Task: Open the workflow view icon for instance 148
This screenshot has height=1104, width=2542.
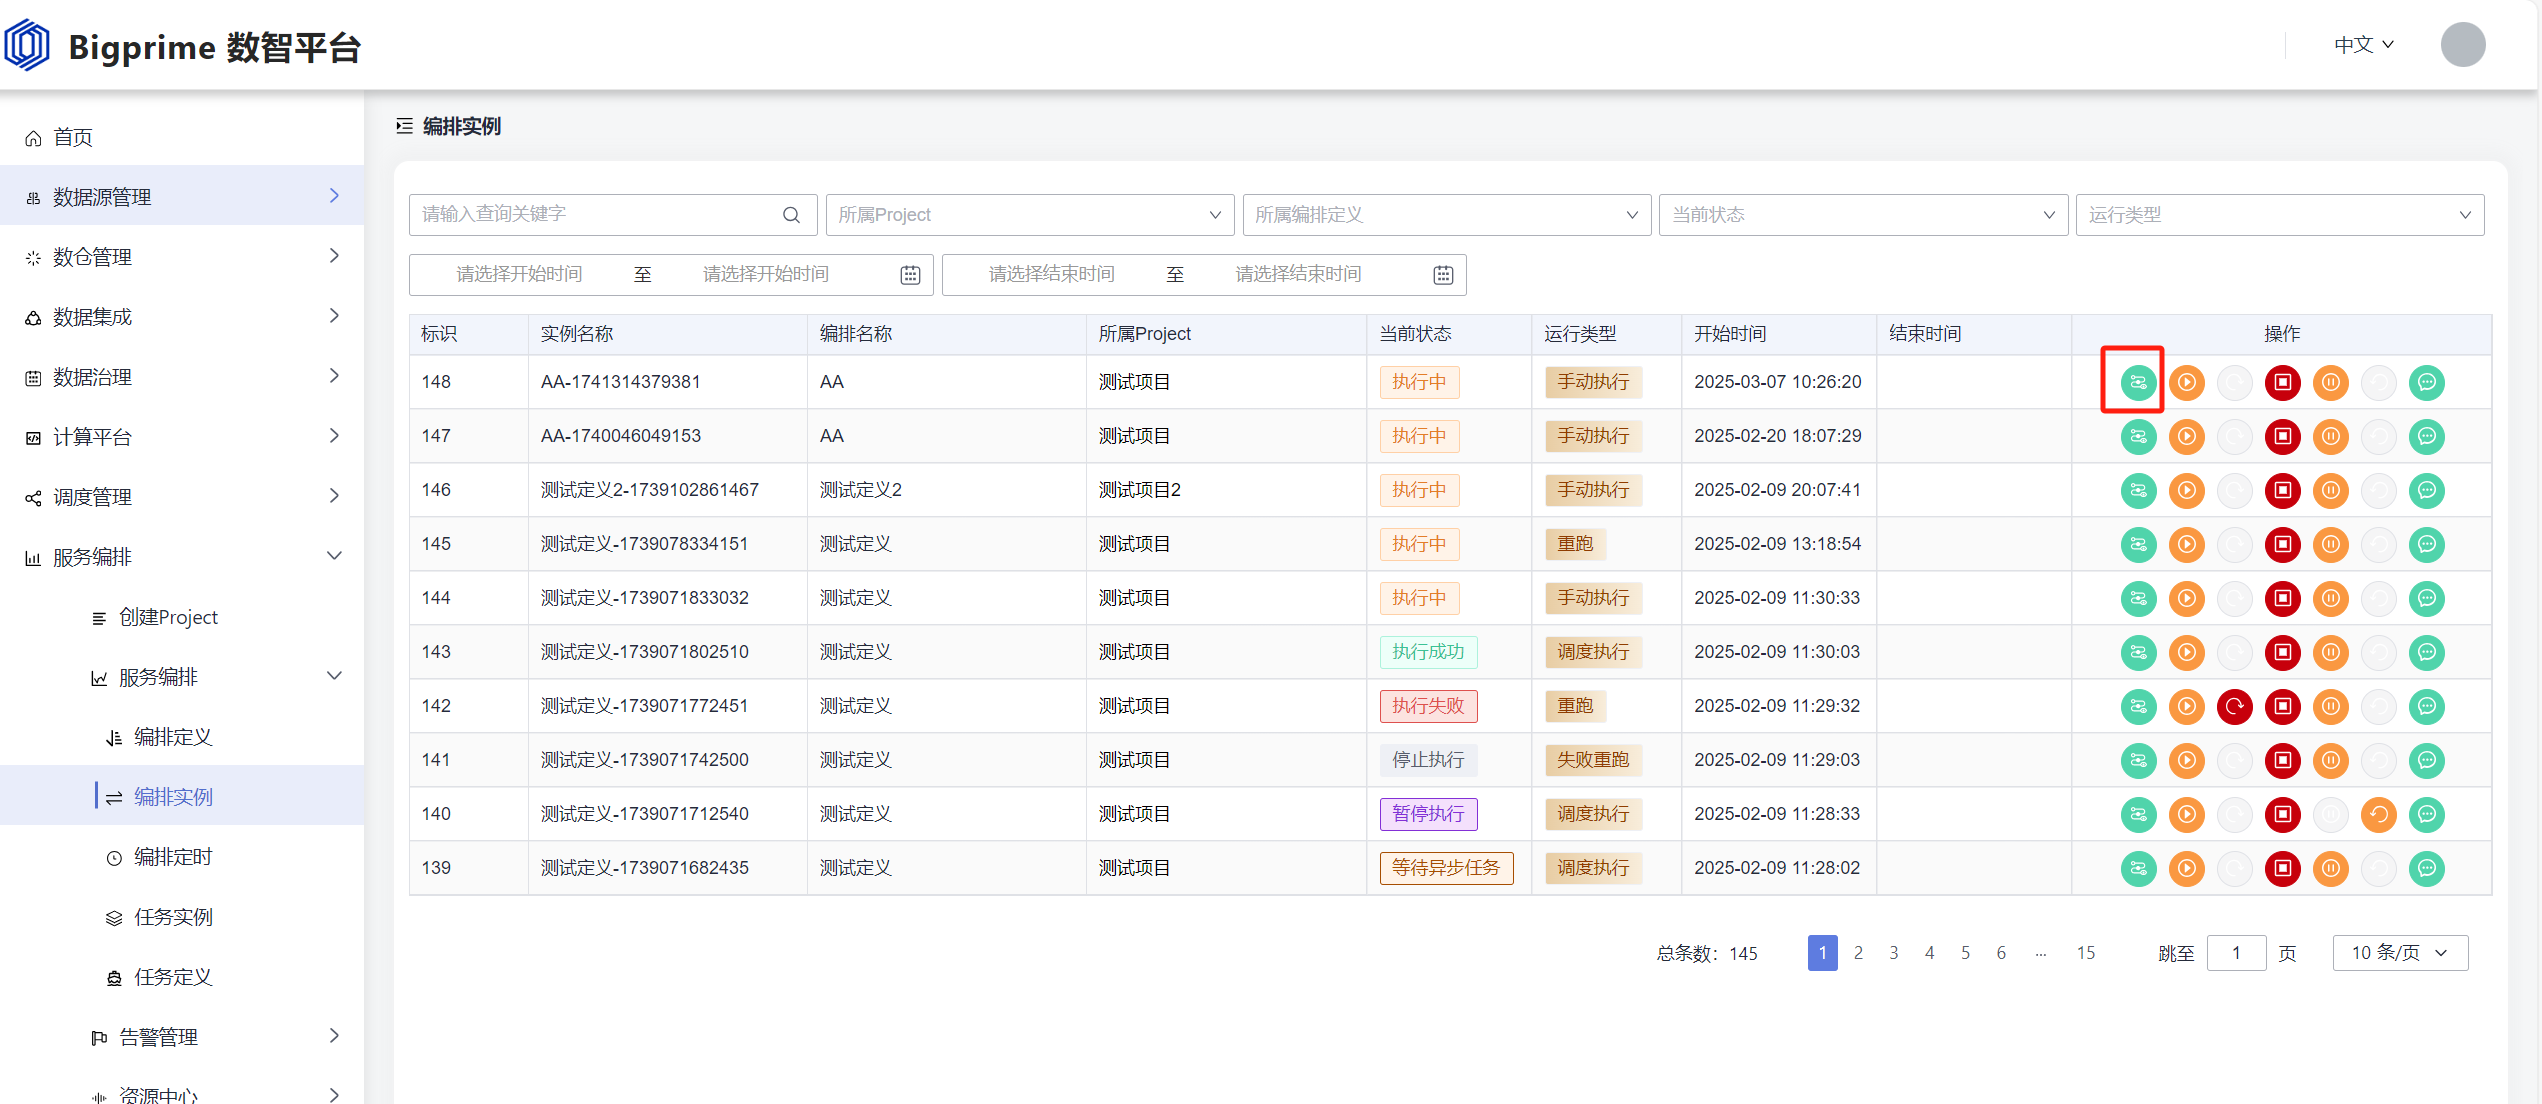Action: (2138, 382)
